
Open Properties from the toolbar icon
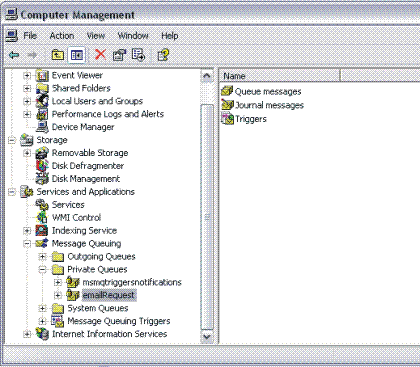119,55
